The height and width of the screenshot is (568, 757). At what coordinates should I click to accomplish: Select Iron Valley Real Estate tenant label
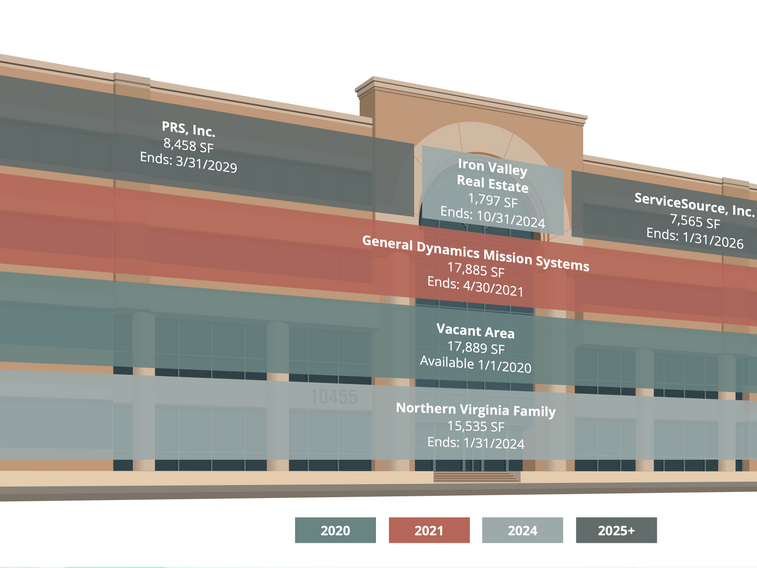pos(492,176)
